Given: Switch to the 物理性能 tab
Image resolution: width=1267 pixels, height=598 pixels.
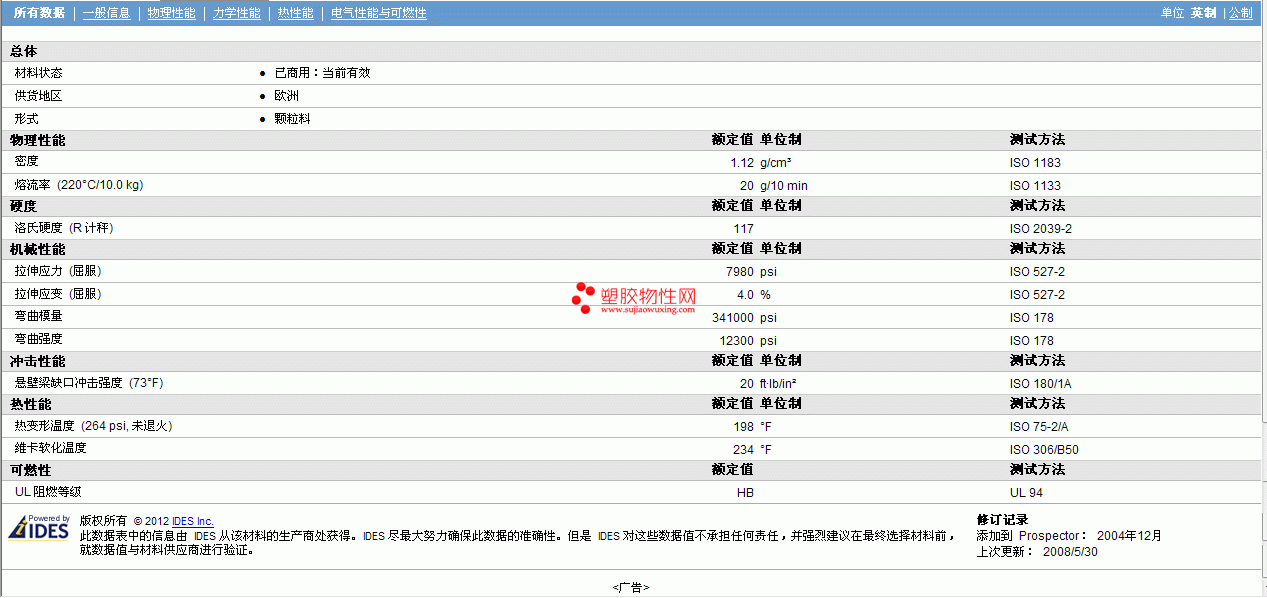Looking at the screenshot, I should [x=171, y=13].
